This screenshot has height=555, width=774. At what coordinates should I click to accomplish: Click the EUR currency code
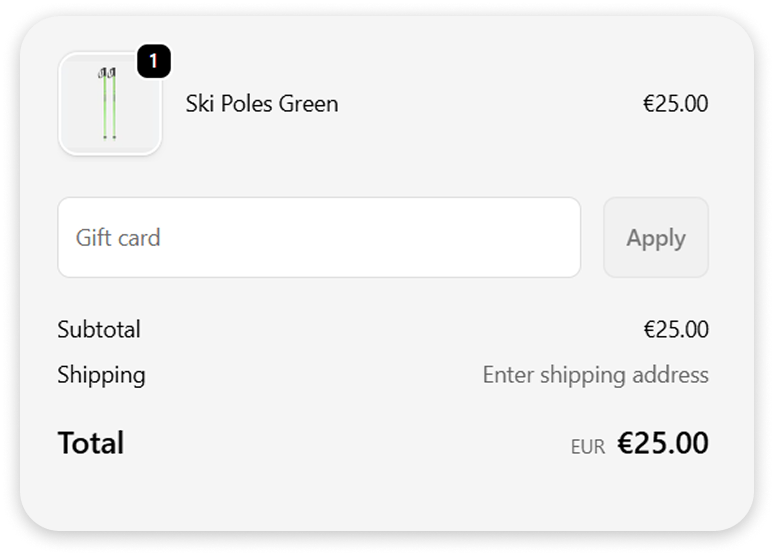pos(588,447)
